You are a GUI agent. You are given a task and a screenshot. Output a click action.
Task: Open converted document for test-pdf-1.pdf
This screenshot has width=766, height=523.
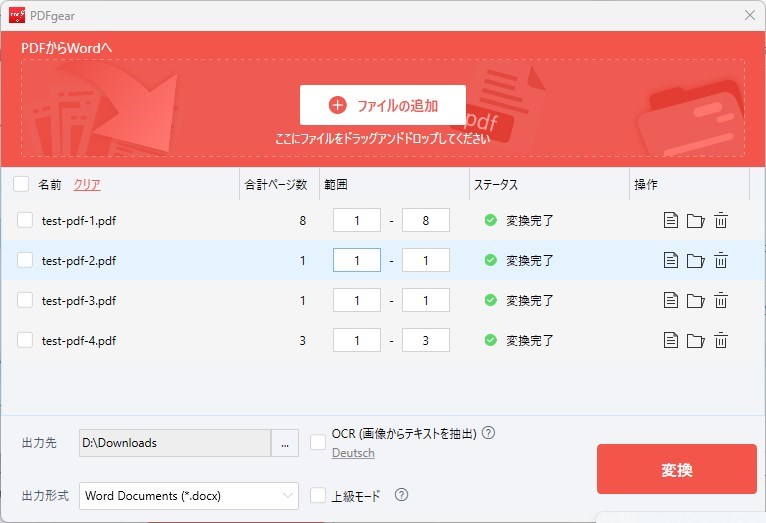pos(671,220)
